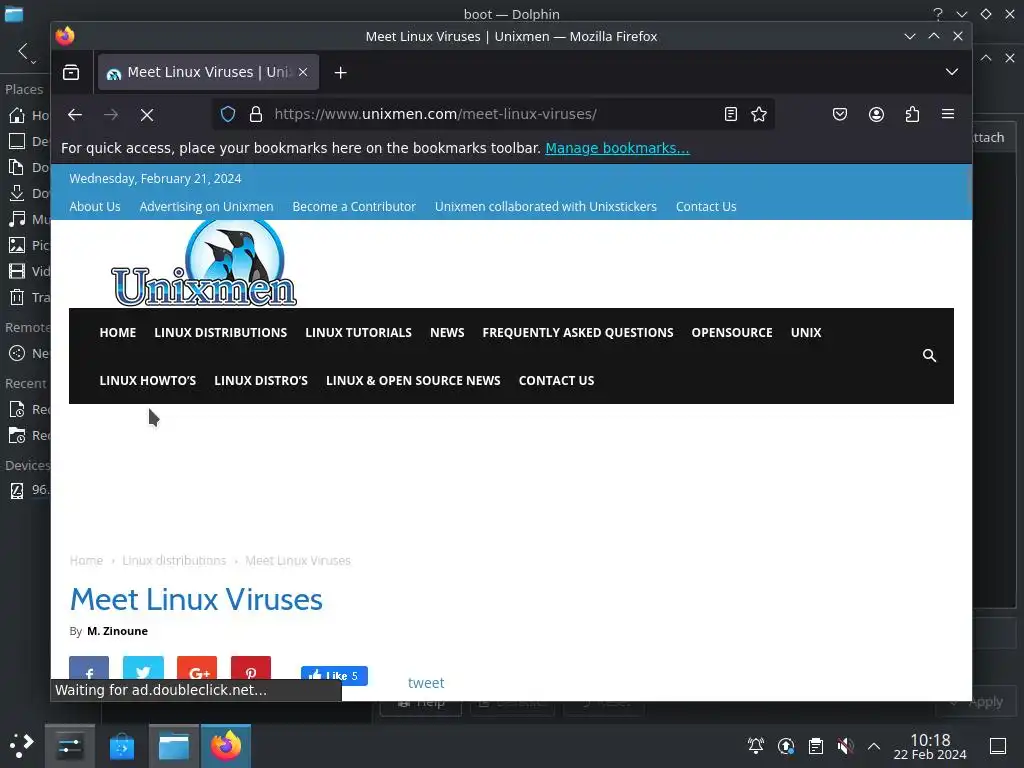The width and height of the screenshot is (1024, 768).
Task: Expand the list all tabs dropdown
Action: pos(952,72)
